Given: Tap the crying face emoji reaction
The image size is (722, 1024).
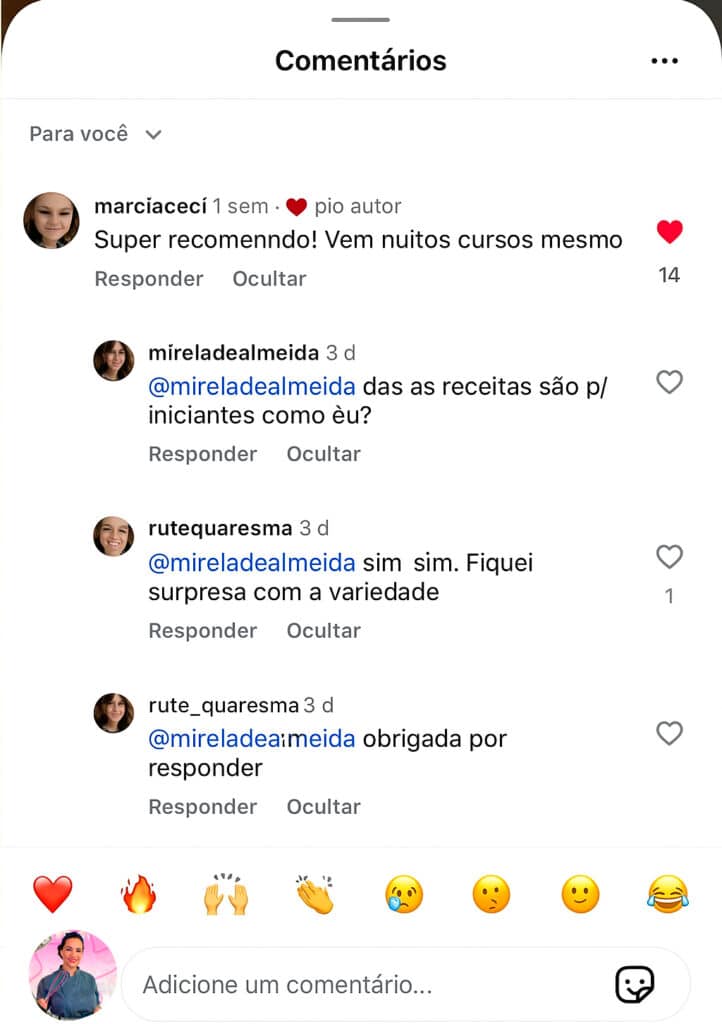Looking at the screenshot, I should click(x=403, y=893).
